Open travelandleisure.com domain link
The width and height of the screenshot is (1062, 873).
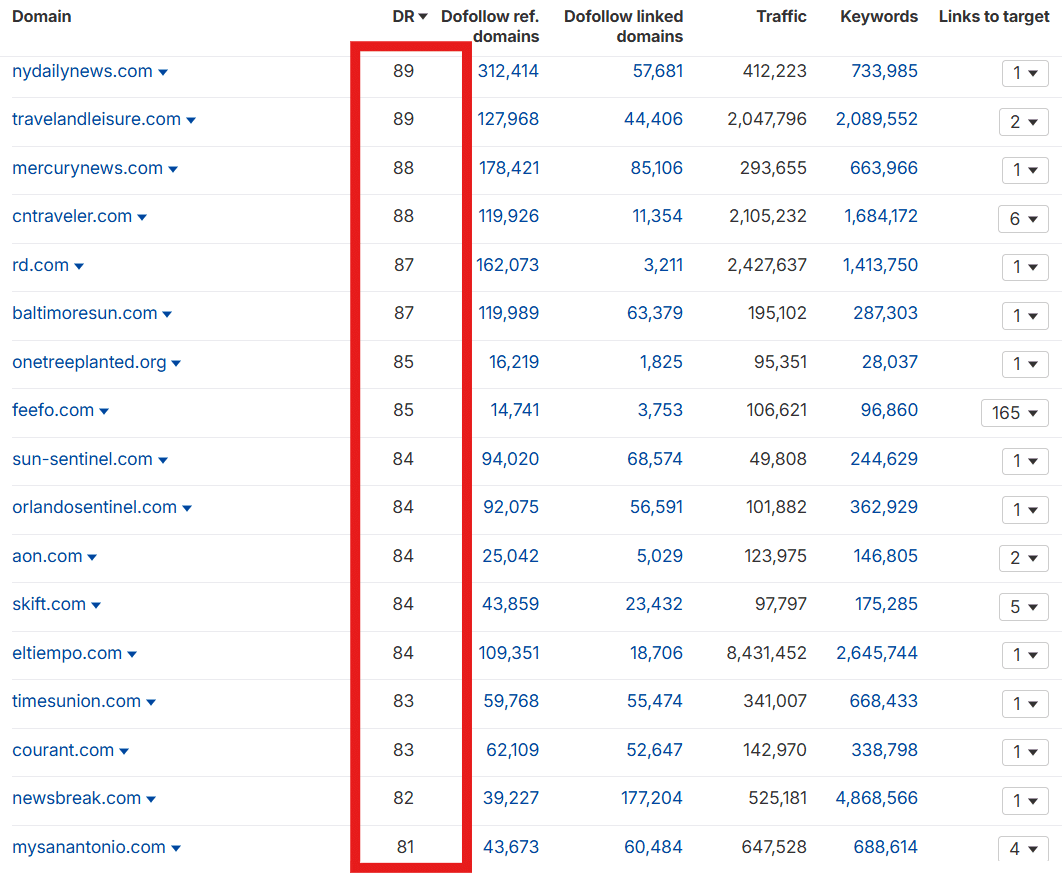point(97,119)
